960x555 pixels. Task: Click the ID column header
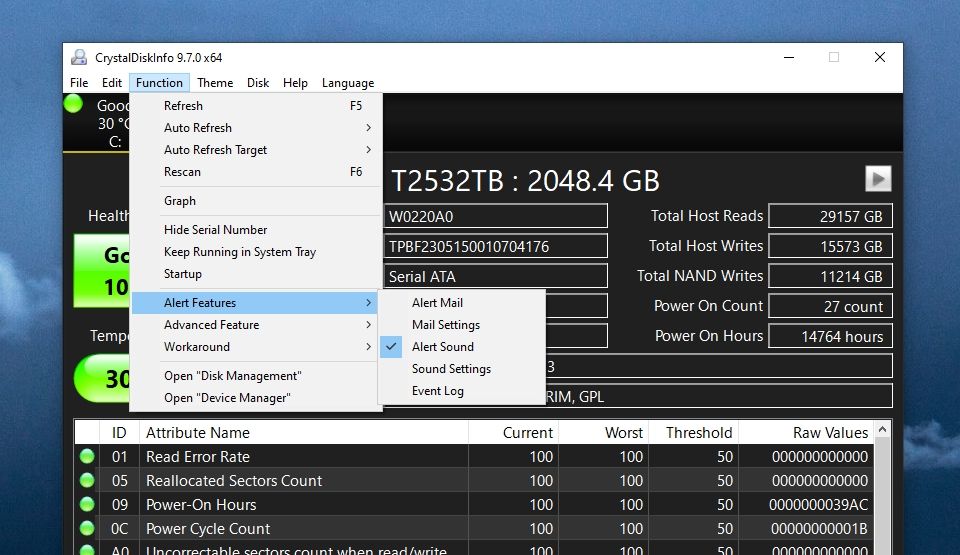119,432
